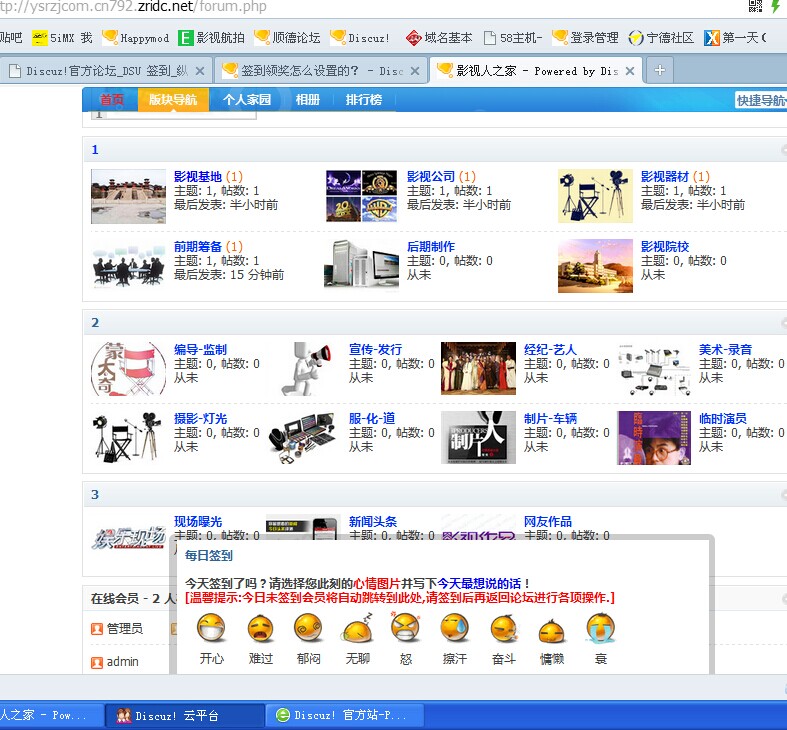This screenshot has height=730, width=787.
Task: Click the admin online member name
Action: click(x=122, y=662)
